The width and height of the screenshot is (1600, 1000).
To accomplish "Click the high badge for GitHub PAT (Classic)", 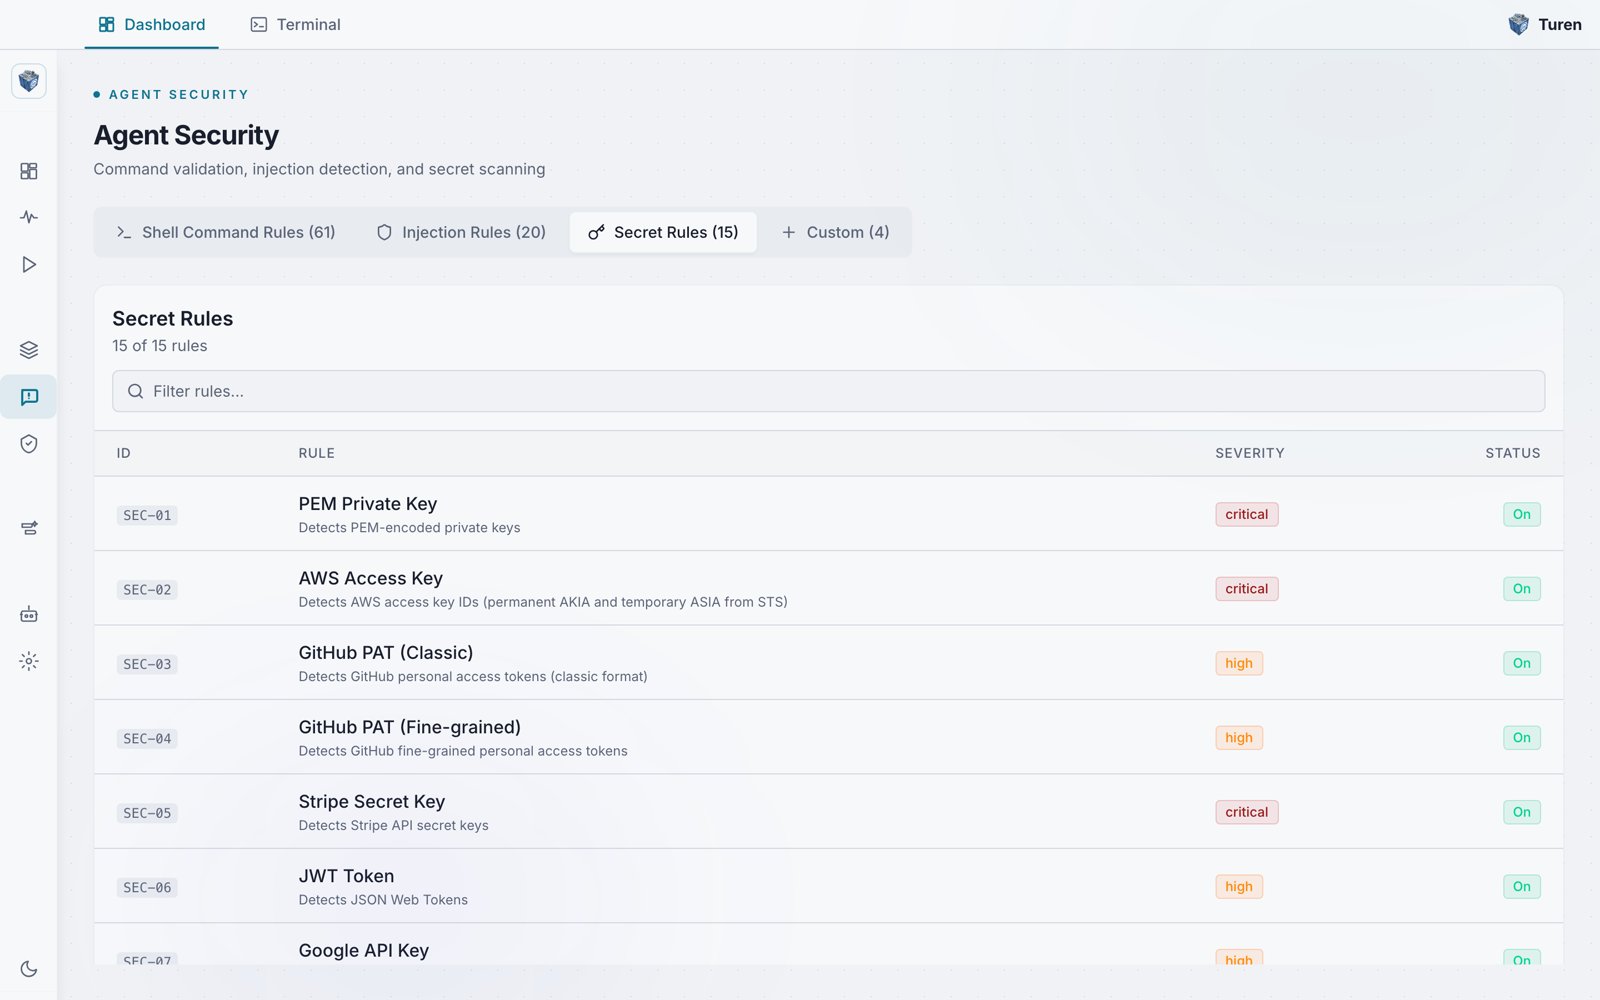I will (x=1239, y=663).
